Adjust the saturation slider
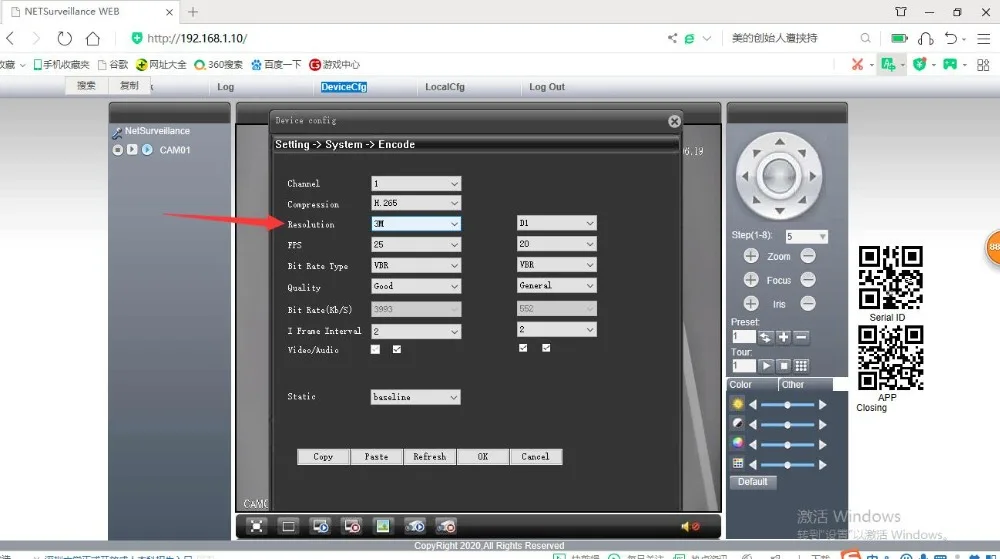 point(788,444)
